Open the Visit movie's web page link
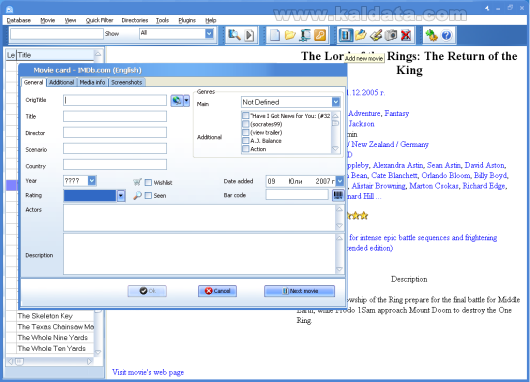Viewport: 530px width, 382px height. pos(148,372)
